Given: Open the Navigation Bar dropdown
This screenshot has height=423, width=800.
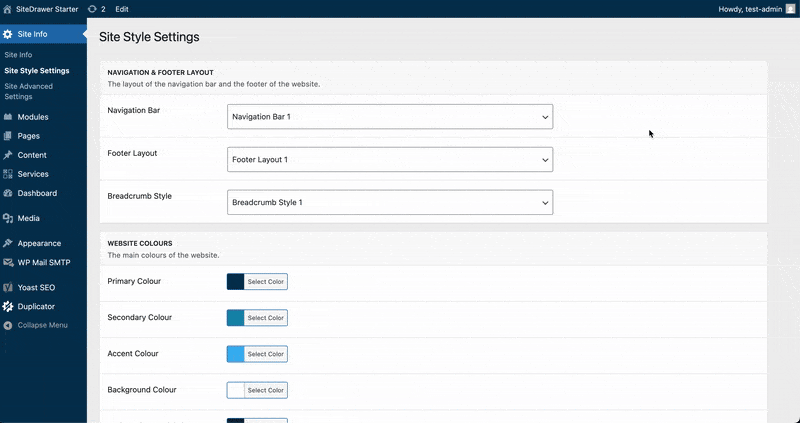Looking at the screenshot, I should [x=390, y=117].
